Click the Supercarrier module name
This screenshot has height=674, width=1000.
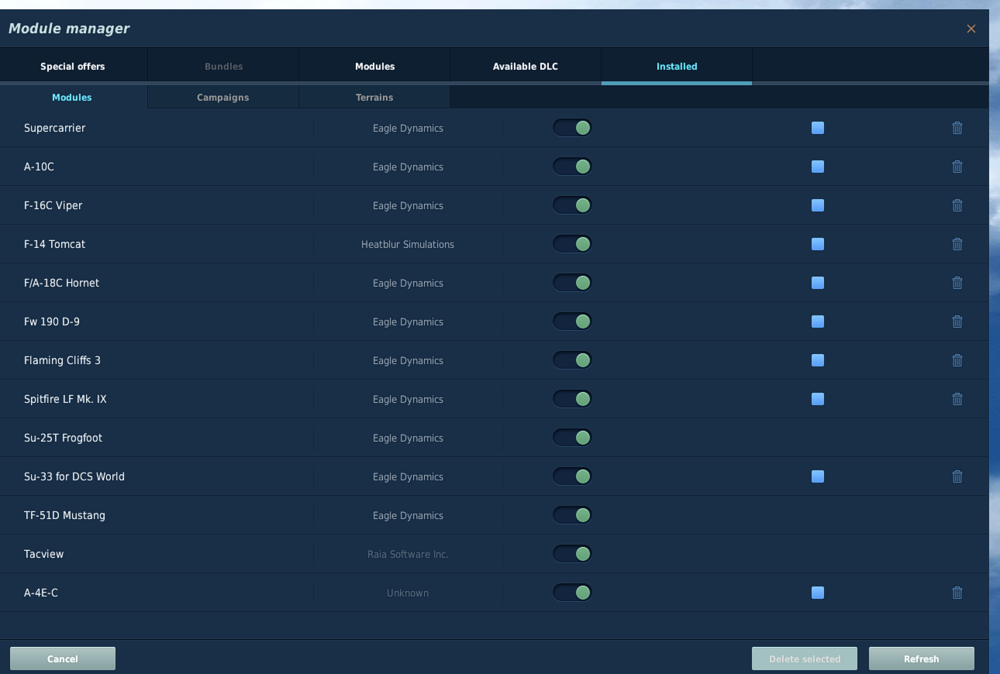coord(55,128)
